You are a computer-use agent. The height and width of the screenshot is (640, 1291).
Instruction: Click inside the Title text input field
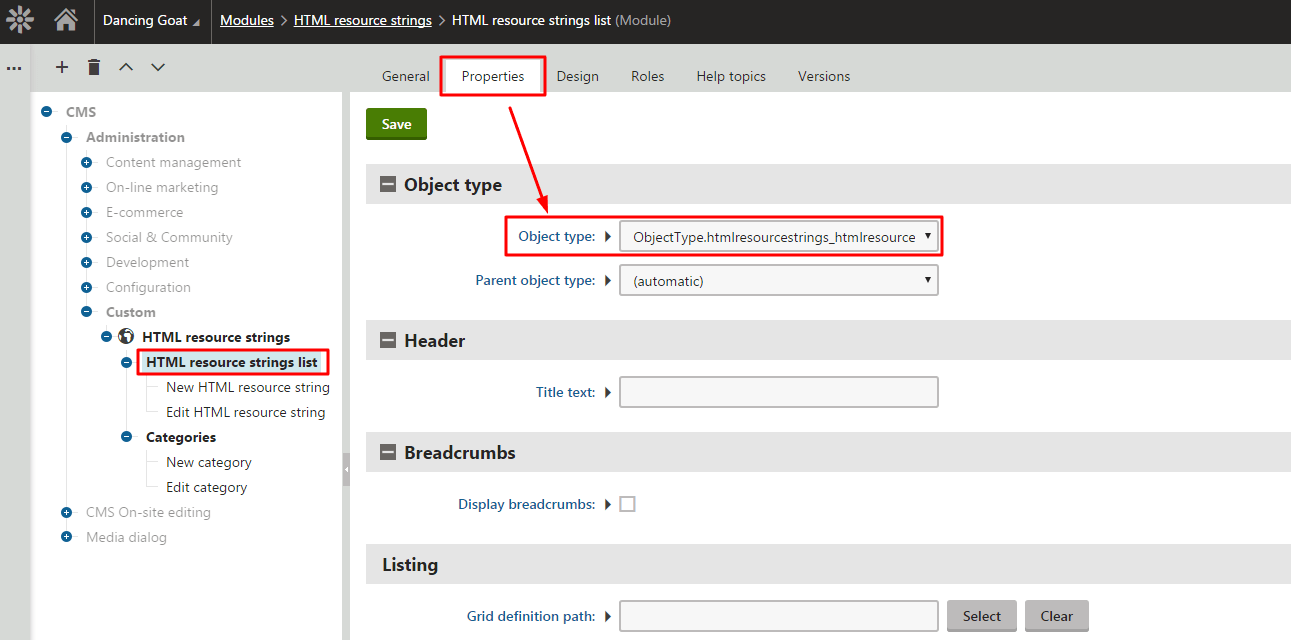778,392
